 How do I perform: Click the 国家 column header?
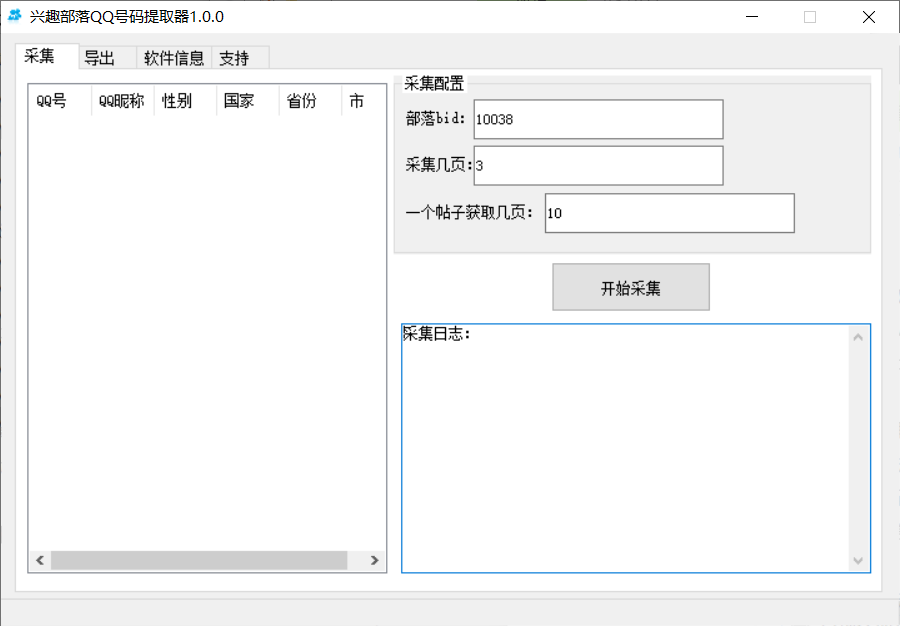click(x=247, y=101)
